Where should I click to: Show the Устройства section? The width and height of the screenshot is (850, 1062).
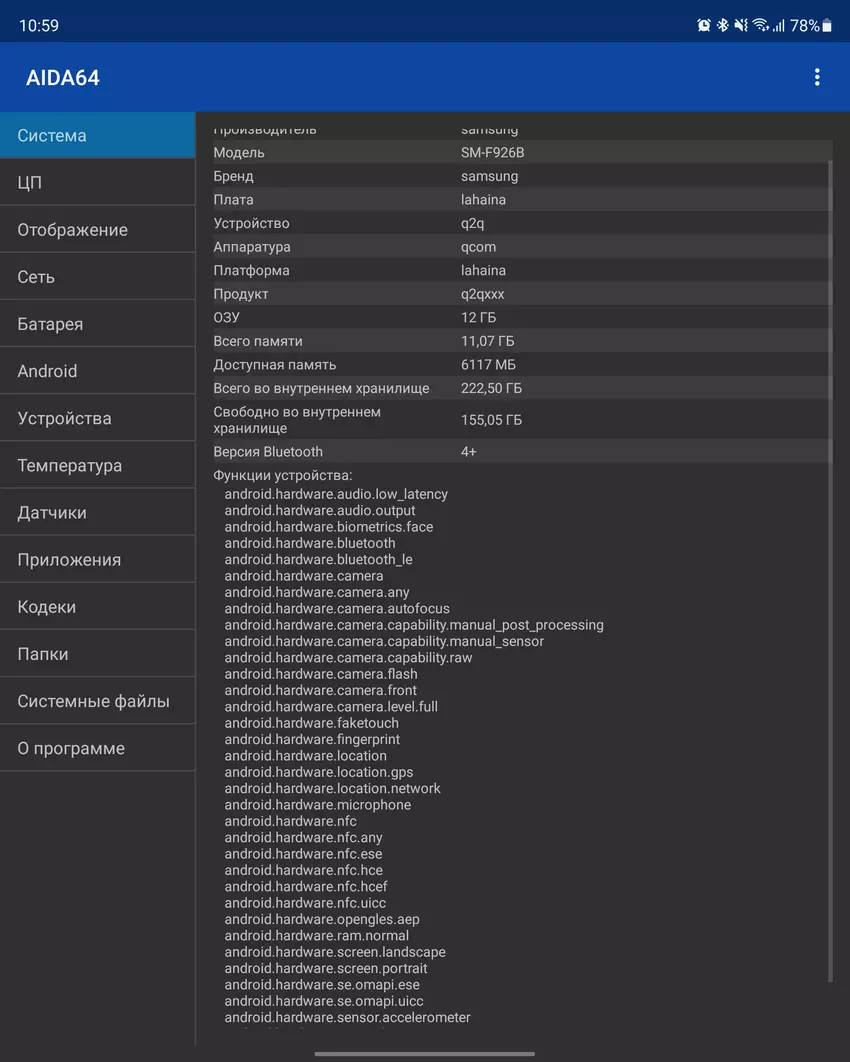coord(97,418)
